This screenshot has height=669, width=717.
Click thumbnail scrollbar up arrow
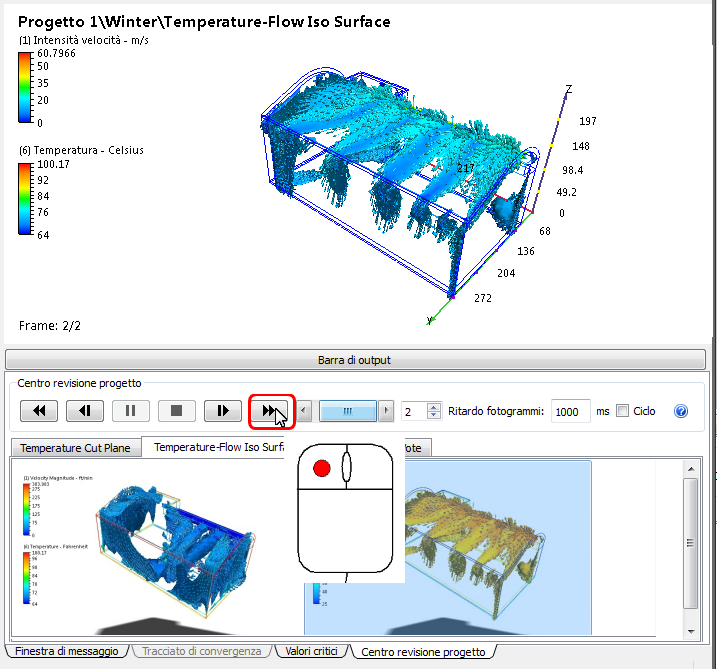691,469
